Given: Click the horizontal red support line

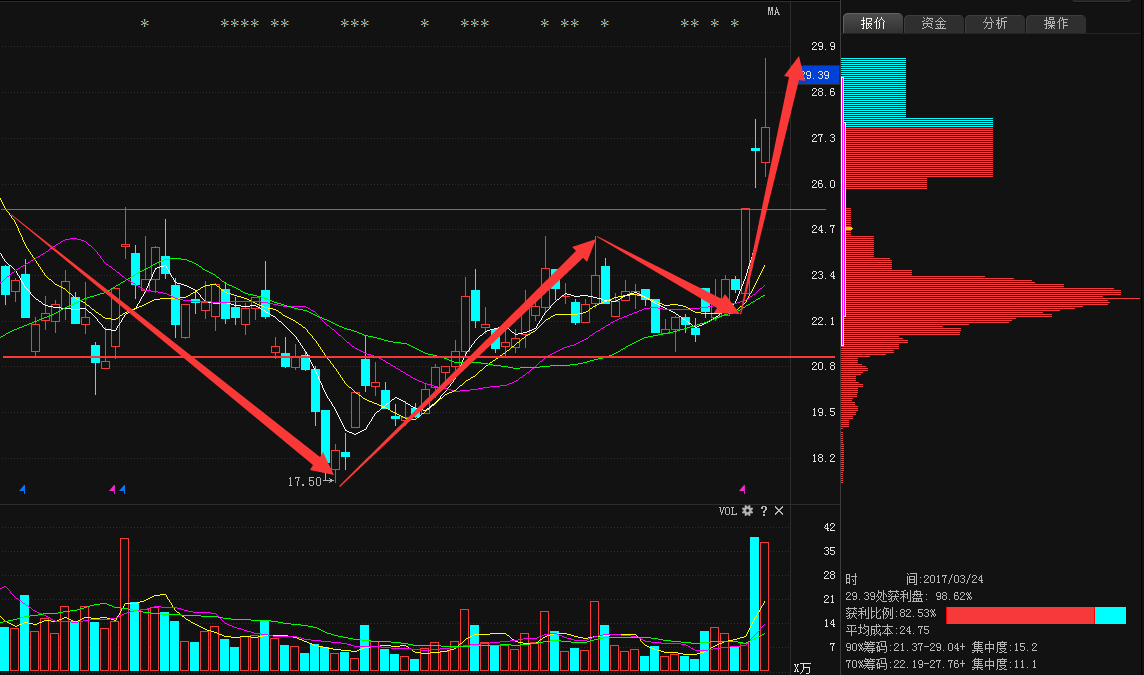Looking at the screenshot, I should [x=200, y=357].
